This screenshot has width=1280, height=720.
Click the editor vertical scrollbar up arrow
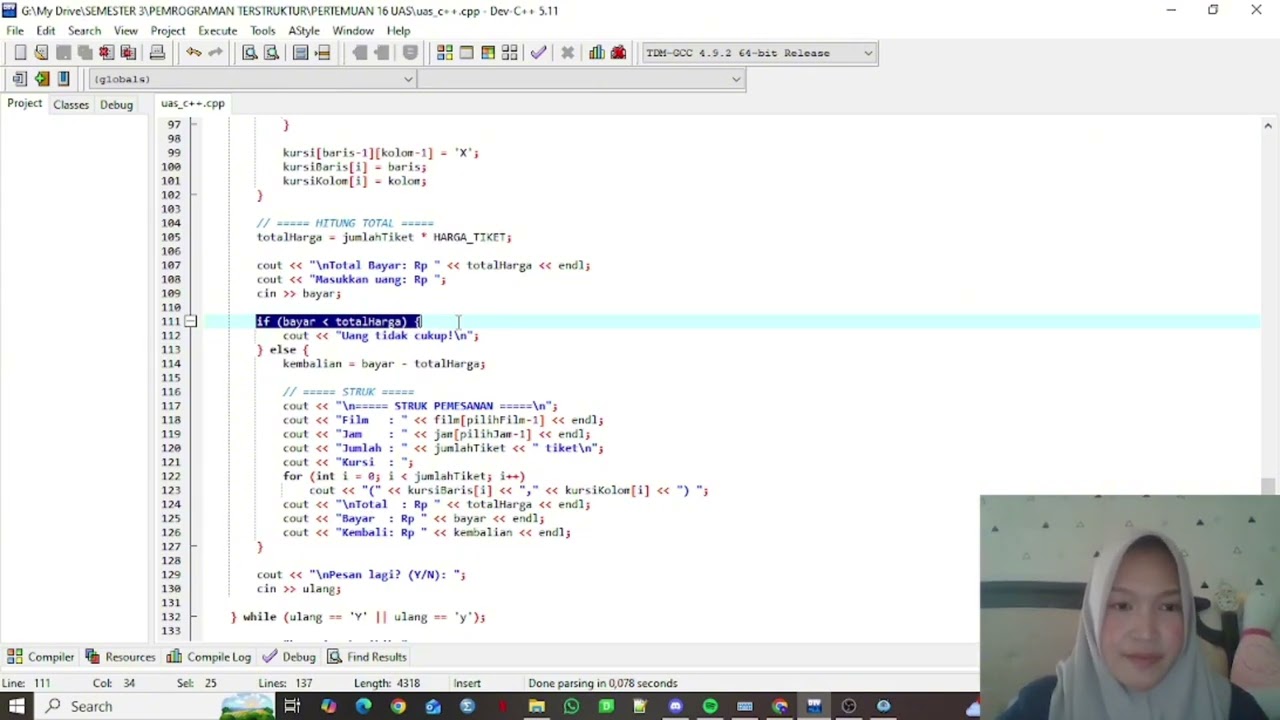click(x=1269, y=127)
